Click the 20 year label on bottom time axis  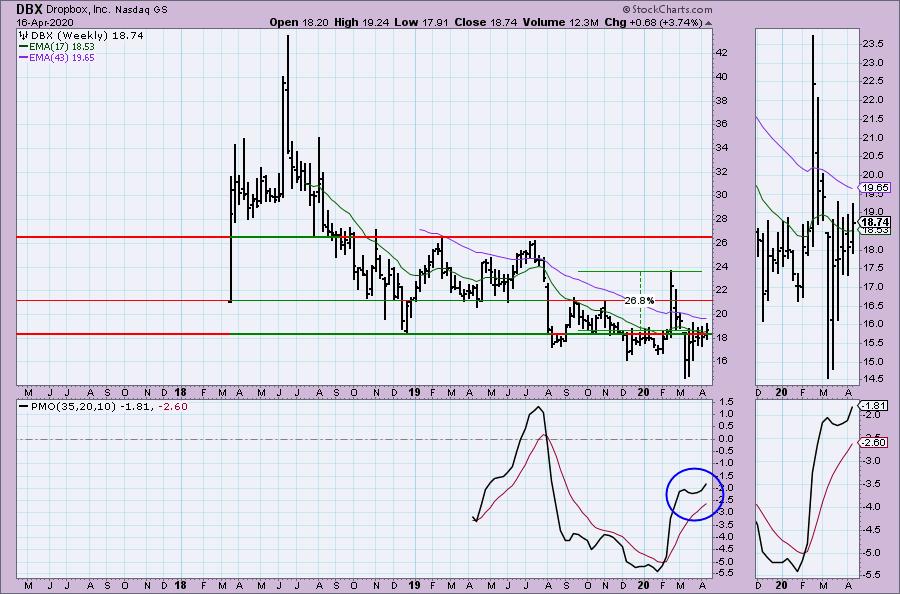pyautogui.click(x=643, y=585)
